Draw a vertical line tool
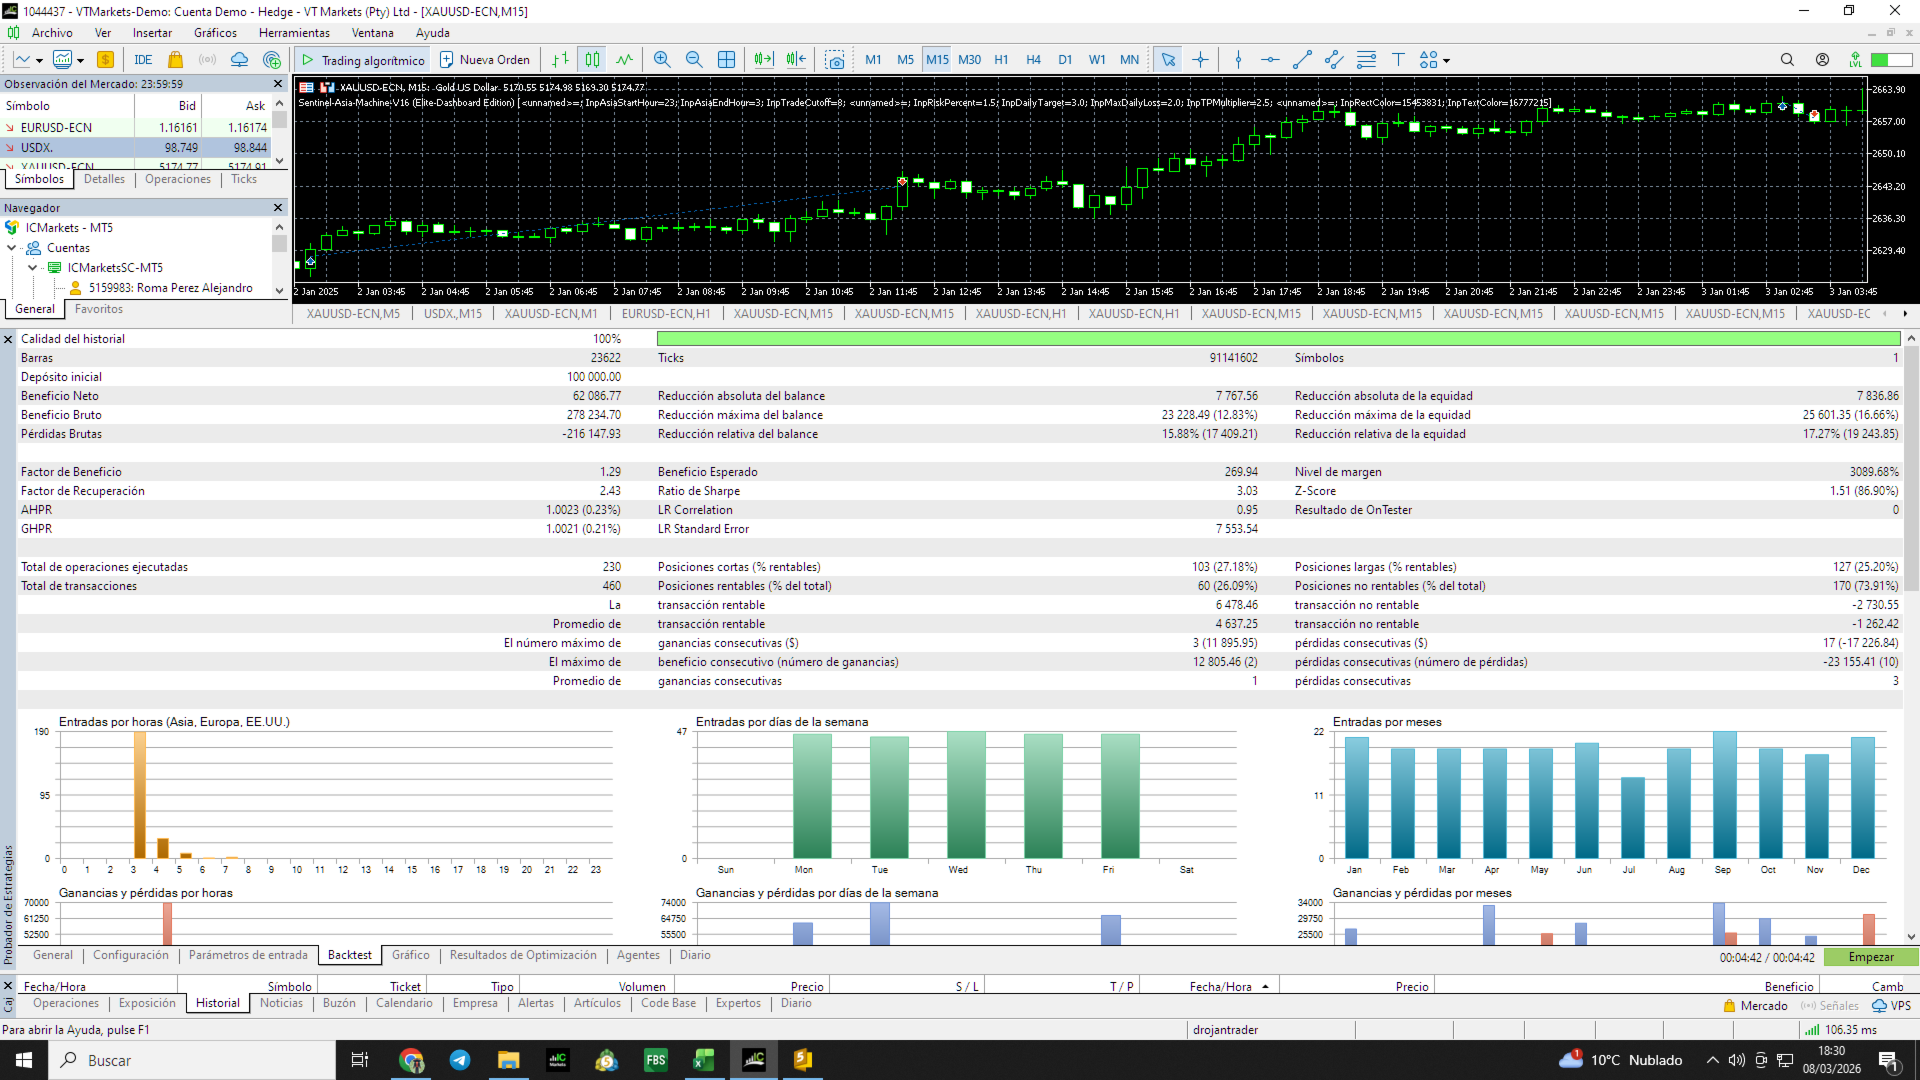 pos(1238,60)
